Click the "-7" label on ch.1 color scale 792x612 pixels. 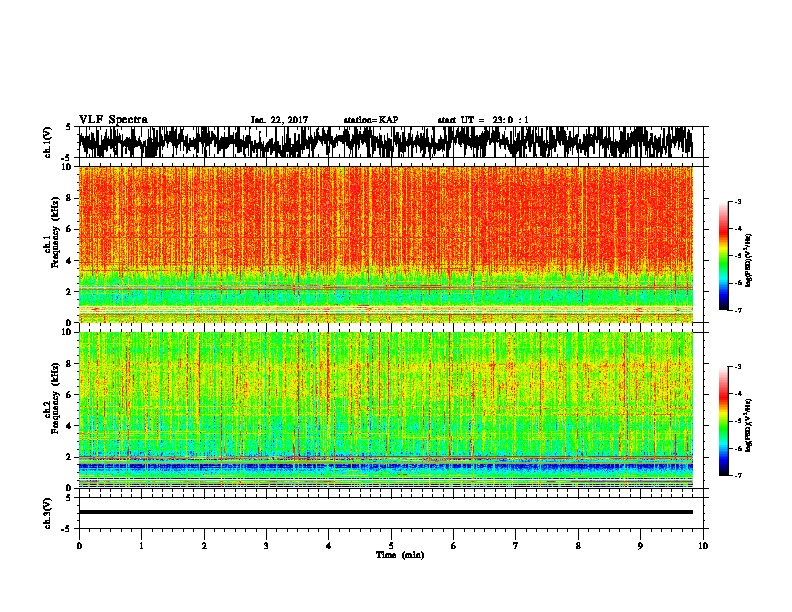(x=737, y=310)
